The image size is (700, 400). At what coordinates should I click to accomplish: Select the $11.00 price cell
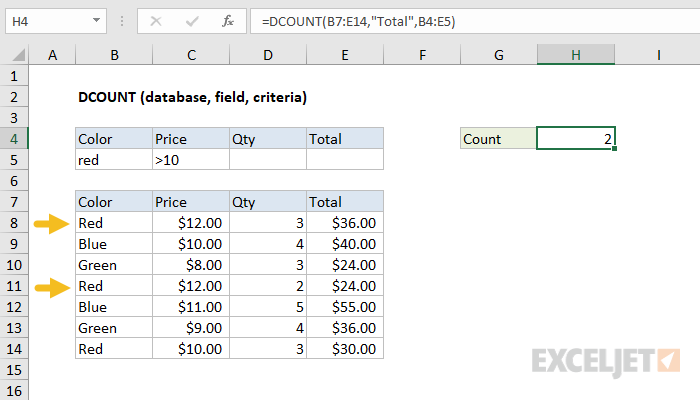click(191, 307)
